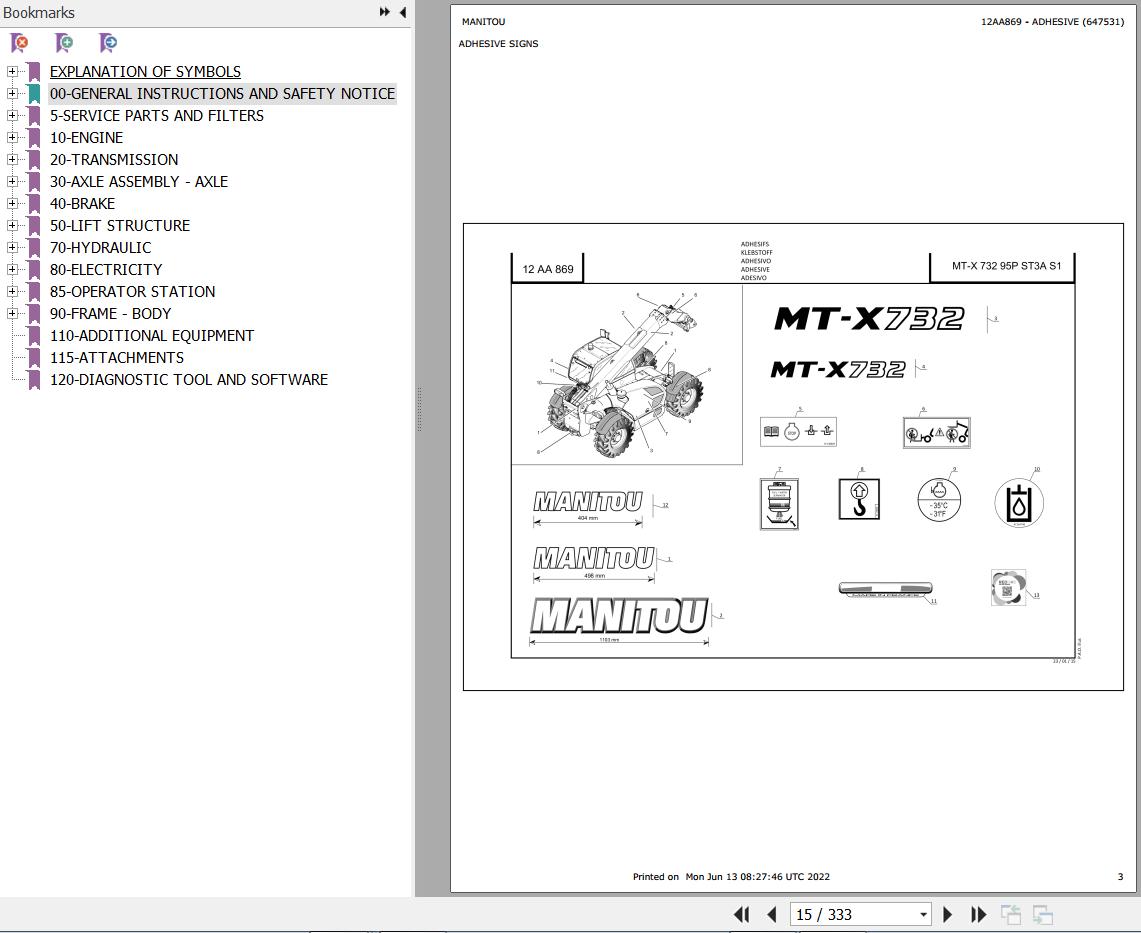Expand all bookmarks double-arrow icon
The height and width of the screenshot is (933, 1141).
[x=385, y=12]
